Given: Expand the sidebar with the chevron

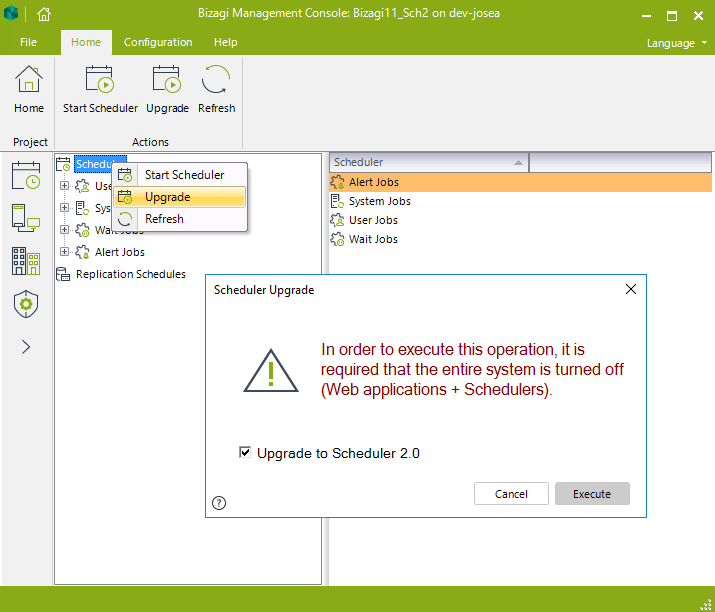Looking at the screenshot, I should (26, 347).
